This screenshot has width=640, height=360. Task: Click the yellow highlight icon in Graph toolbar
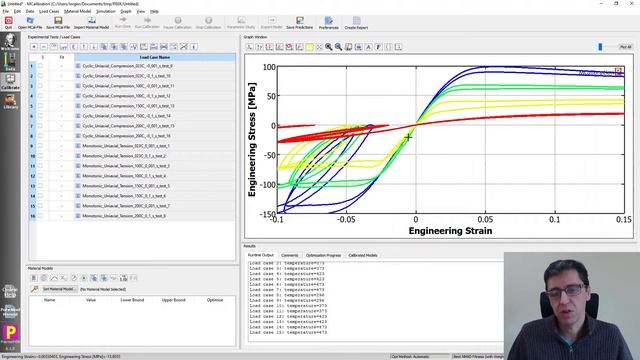tap(309, 47)
